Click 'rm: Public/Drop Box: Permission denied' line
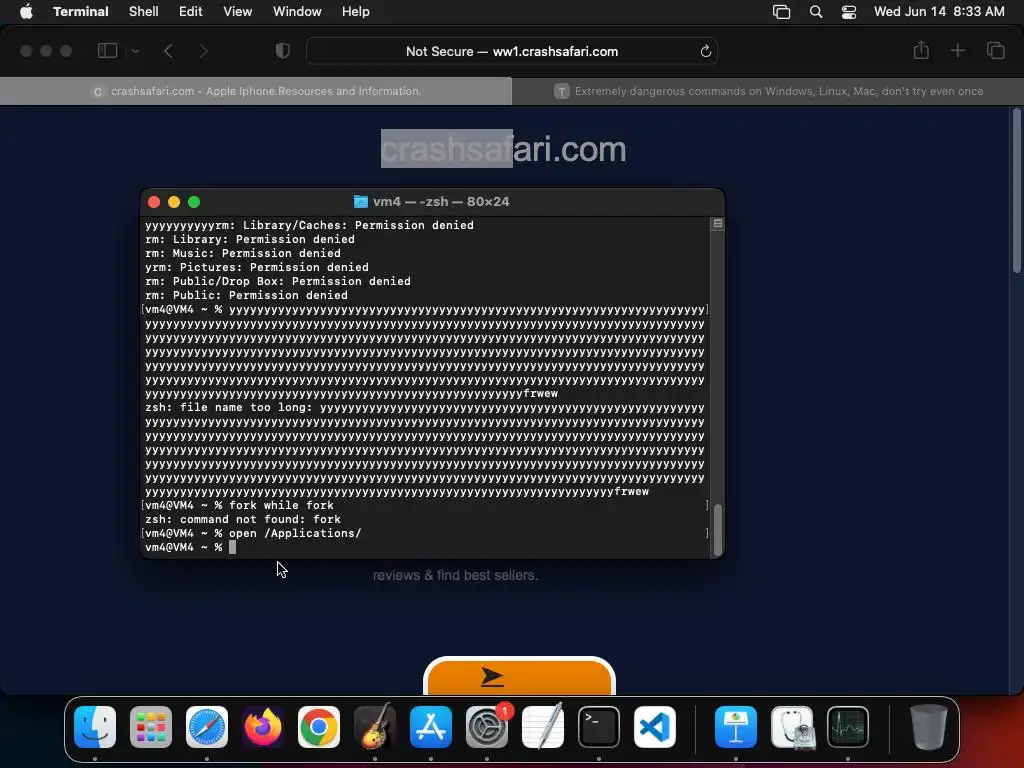1024x768 pixels. pyautogui.click(x=278, y=281)
